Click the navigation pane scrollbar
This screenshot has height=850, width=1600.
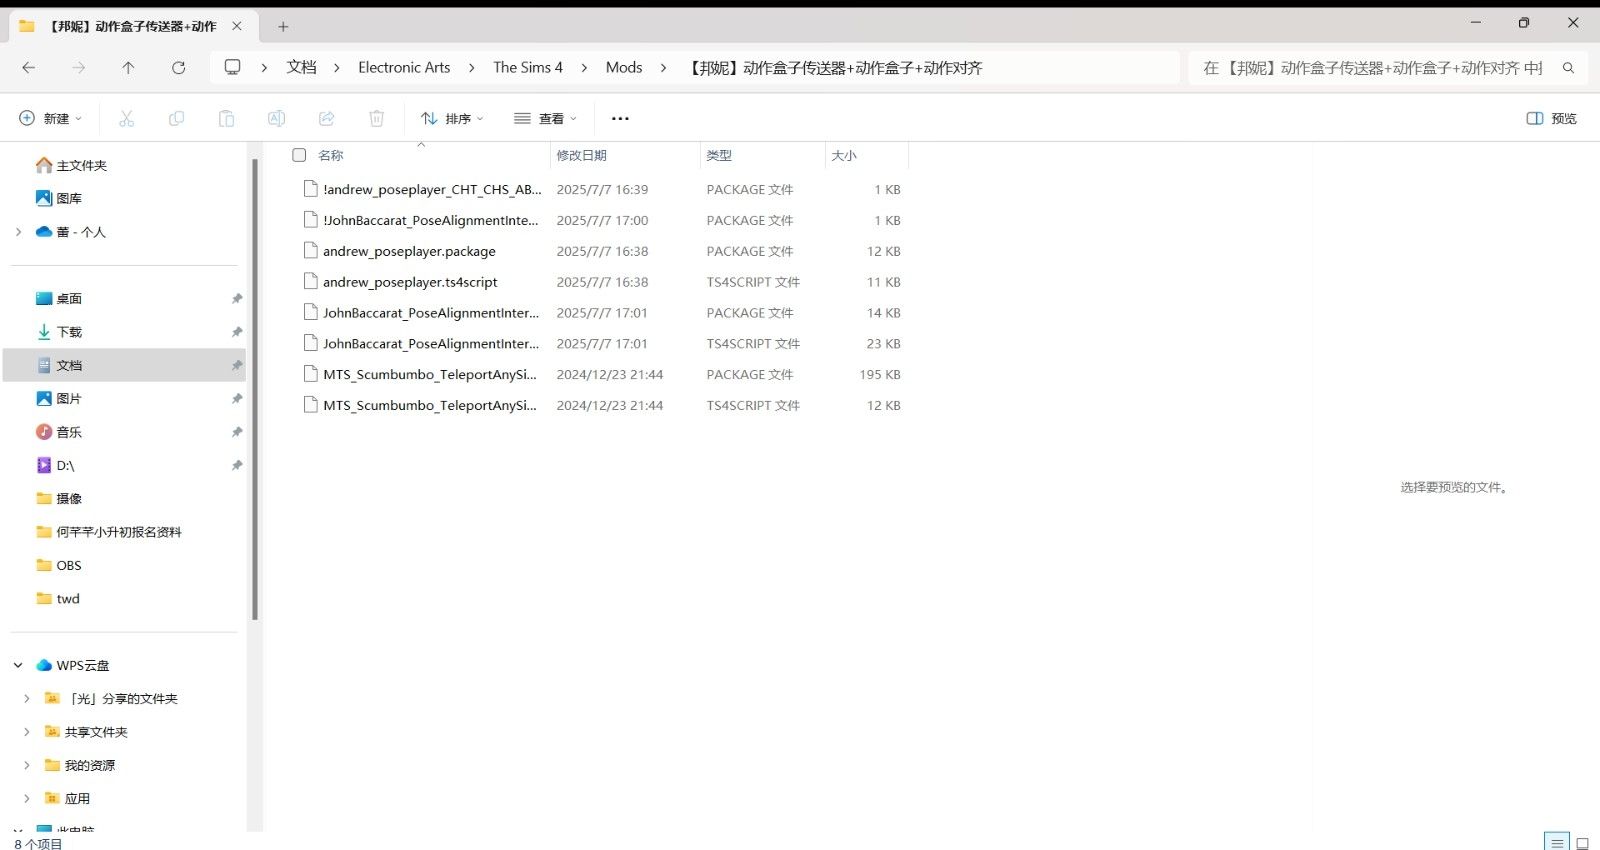255,390
